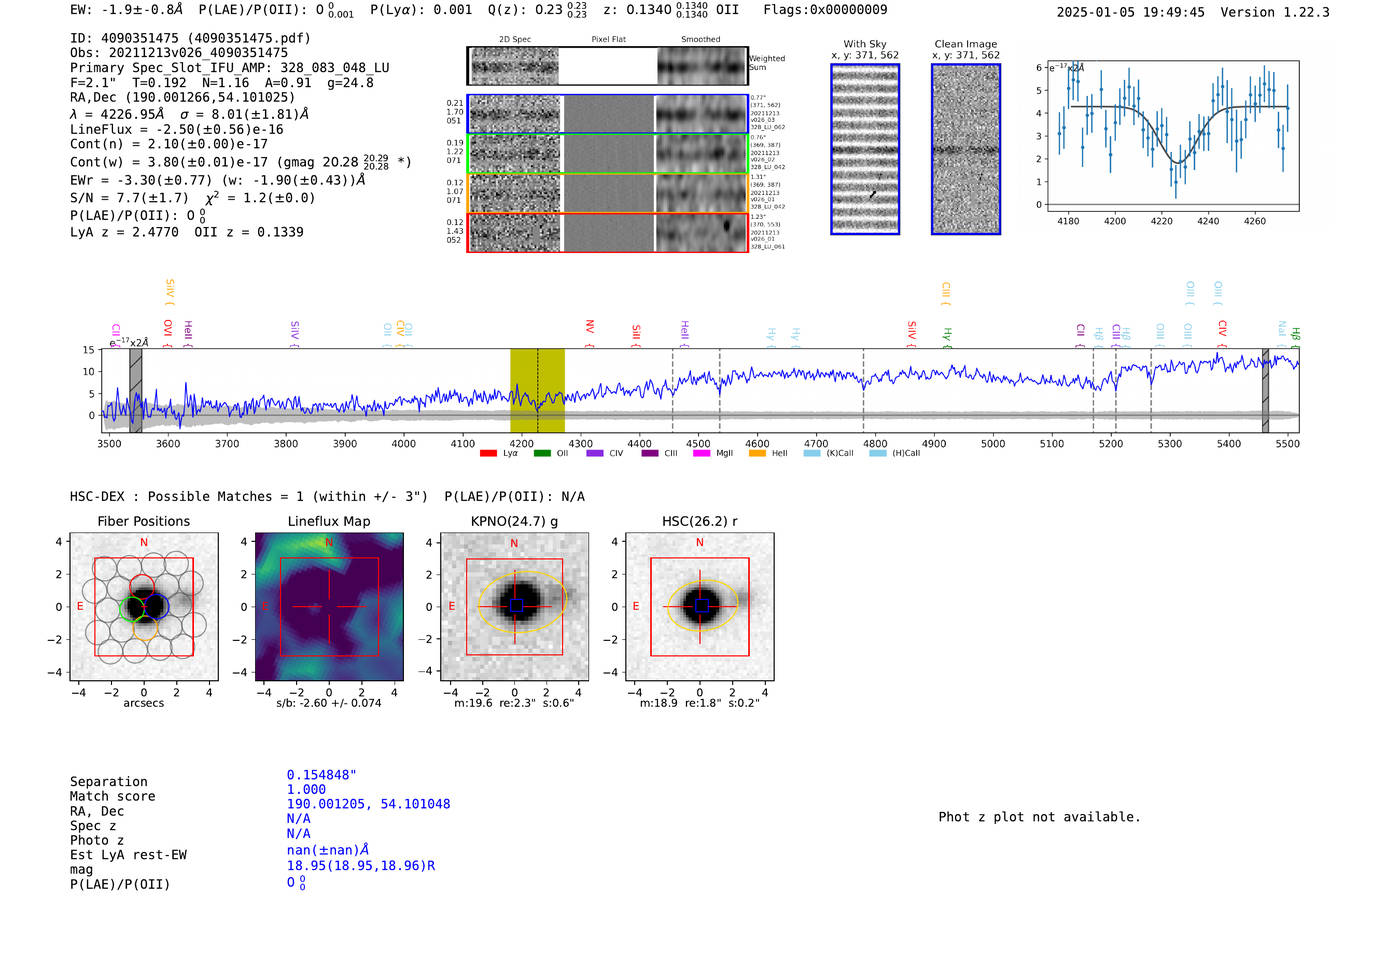Image resolution: width=1400 pixels, height=953 pixels.
Task: Select the HSC(26.2) r cutout image
Action: [x=700, y=607]
